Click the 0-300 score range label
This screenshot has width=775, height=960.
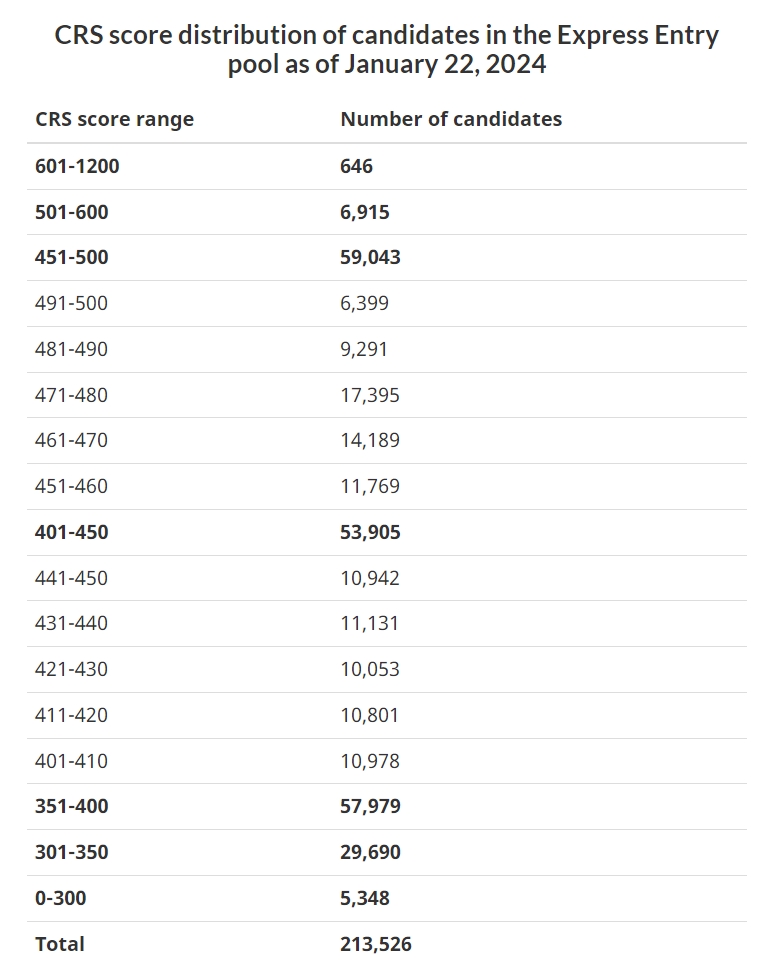(60, 898)
